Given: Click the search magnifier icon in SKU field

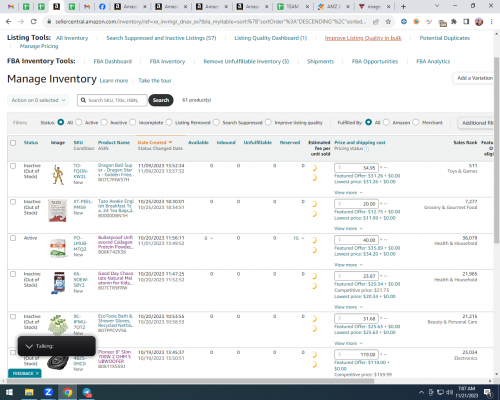Looking at the screenshot, I should pyautogui.click(x=83, y=100).
